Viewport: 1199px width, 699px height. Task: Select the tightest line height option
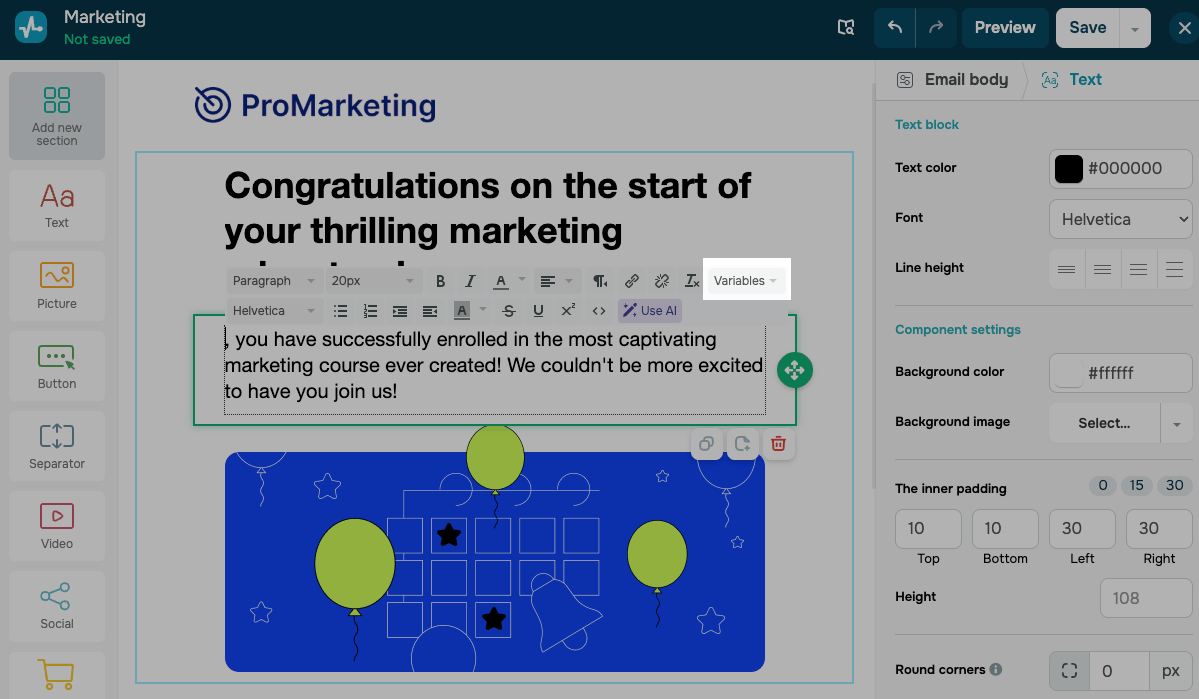(x=1067, y=269)
